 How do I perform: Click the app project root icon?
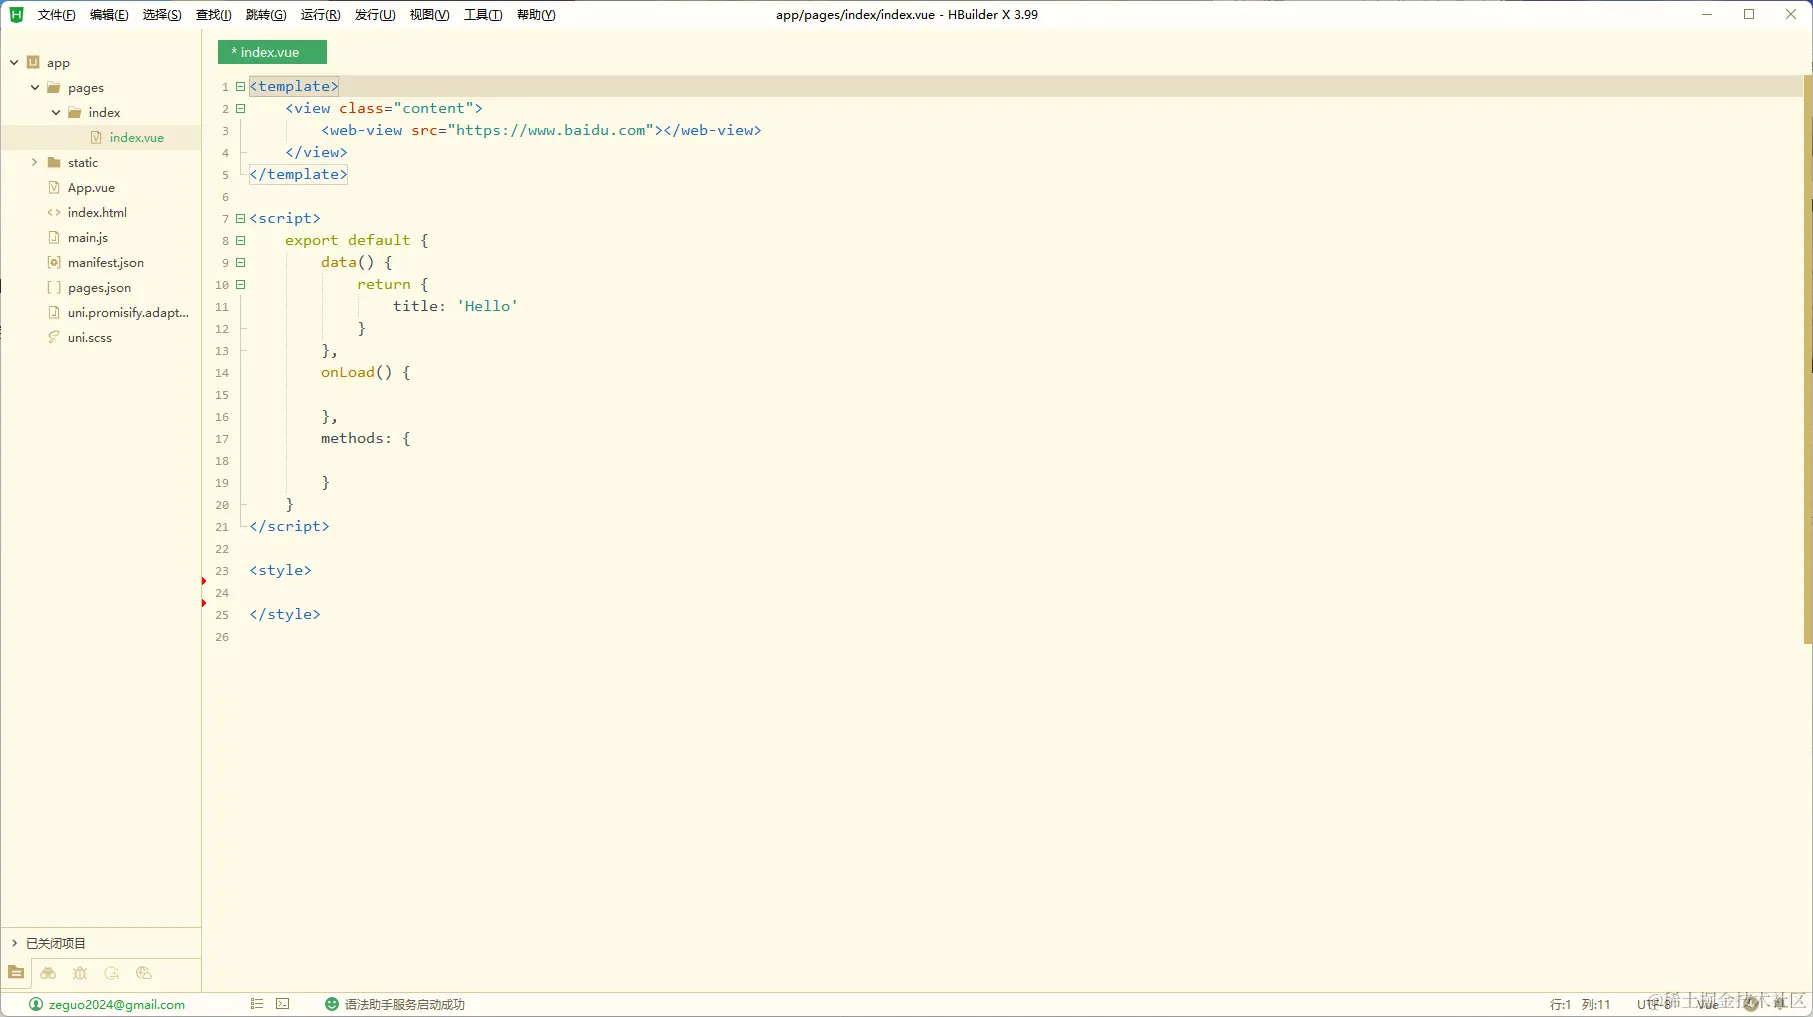click(x=33, y=62)
